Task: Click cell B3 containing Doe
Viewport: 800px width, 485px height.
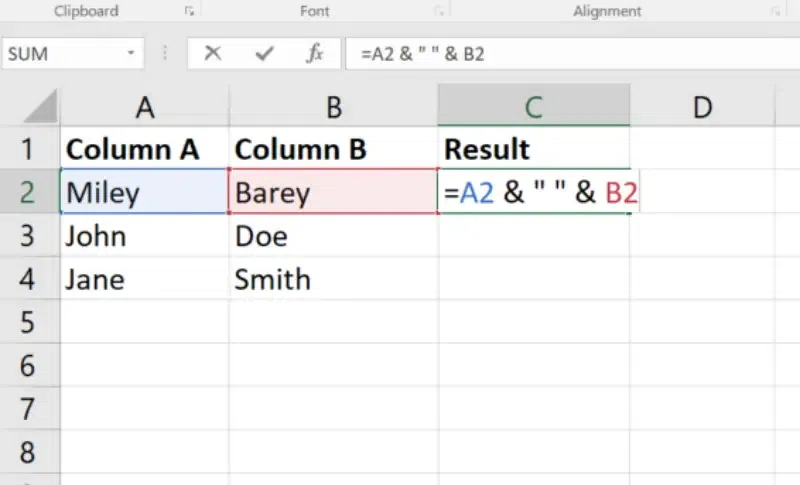Action: (333, 237)
